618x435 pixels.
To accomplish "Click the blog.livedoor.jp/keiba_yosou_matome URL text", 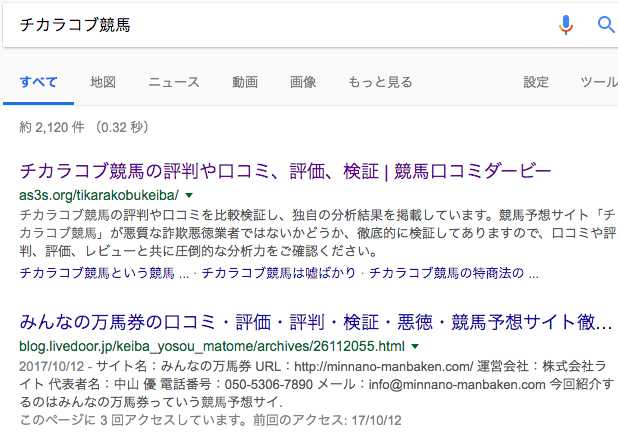I will 212,346.
